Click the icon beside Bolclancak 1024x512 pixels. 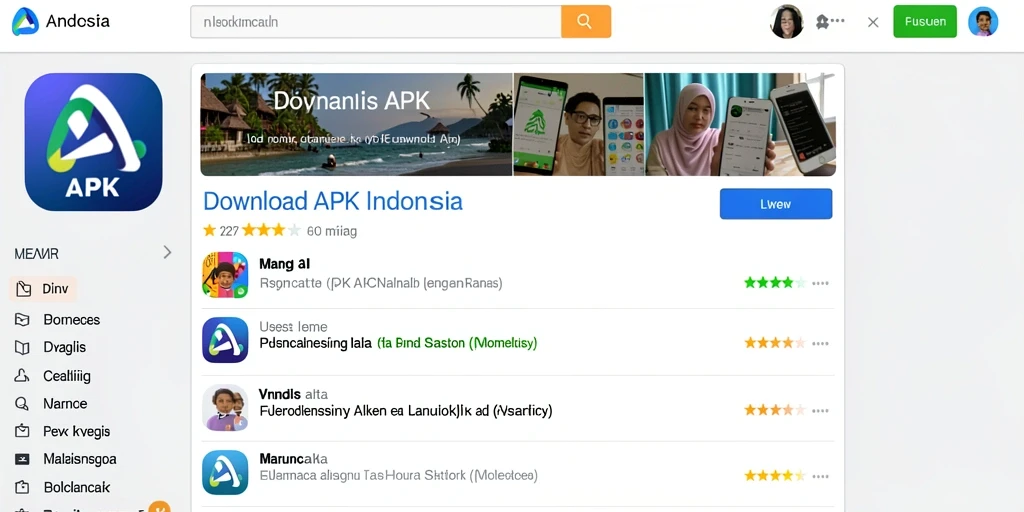pyautogui.click(x=22, y=487)
